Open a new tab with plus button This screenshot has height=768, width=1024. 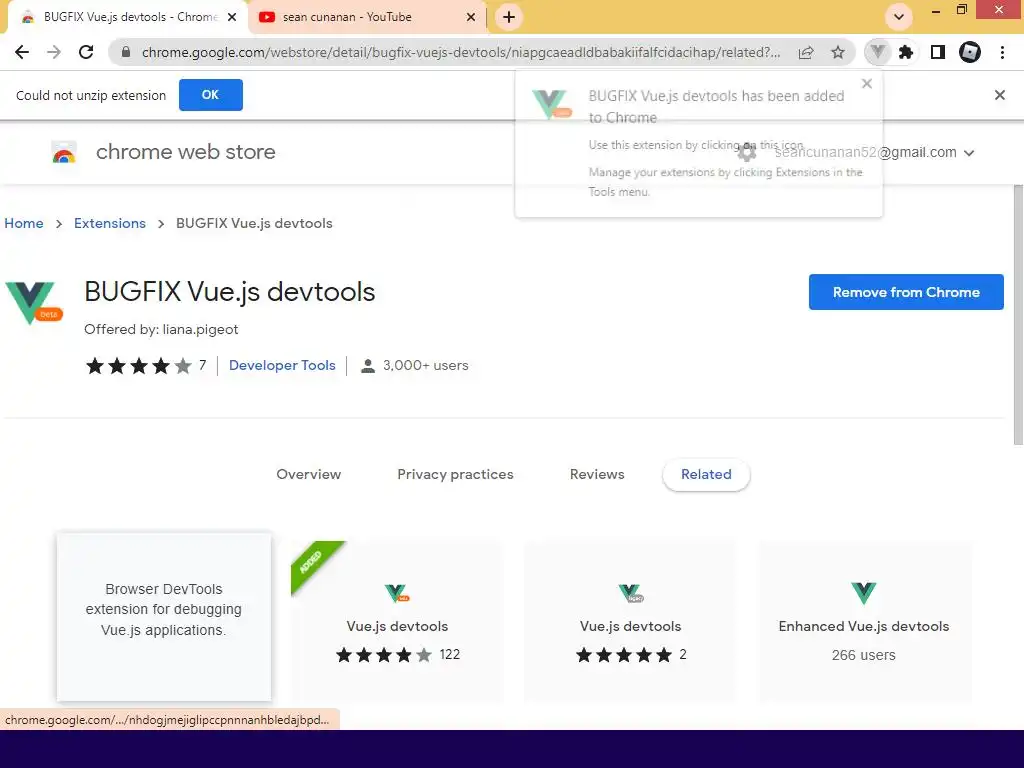[x=509, y=17]
